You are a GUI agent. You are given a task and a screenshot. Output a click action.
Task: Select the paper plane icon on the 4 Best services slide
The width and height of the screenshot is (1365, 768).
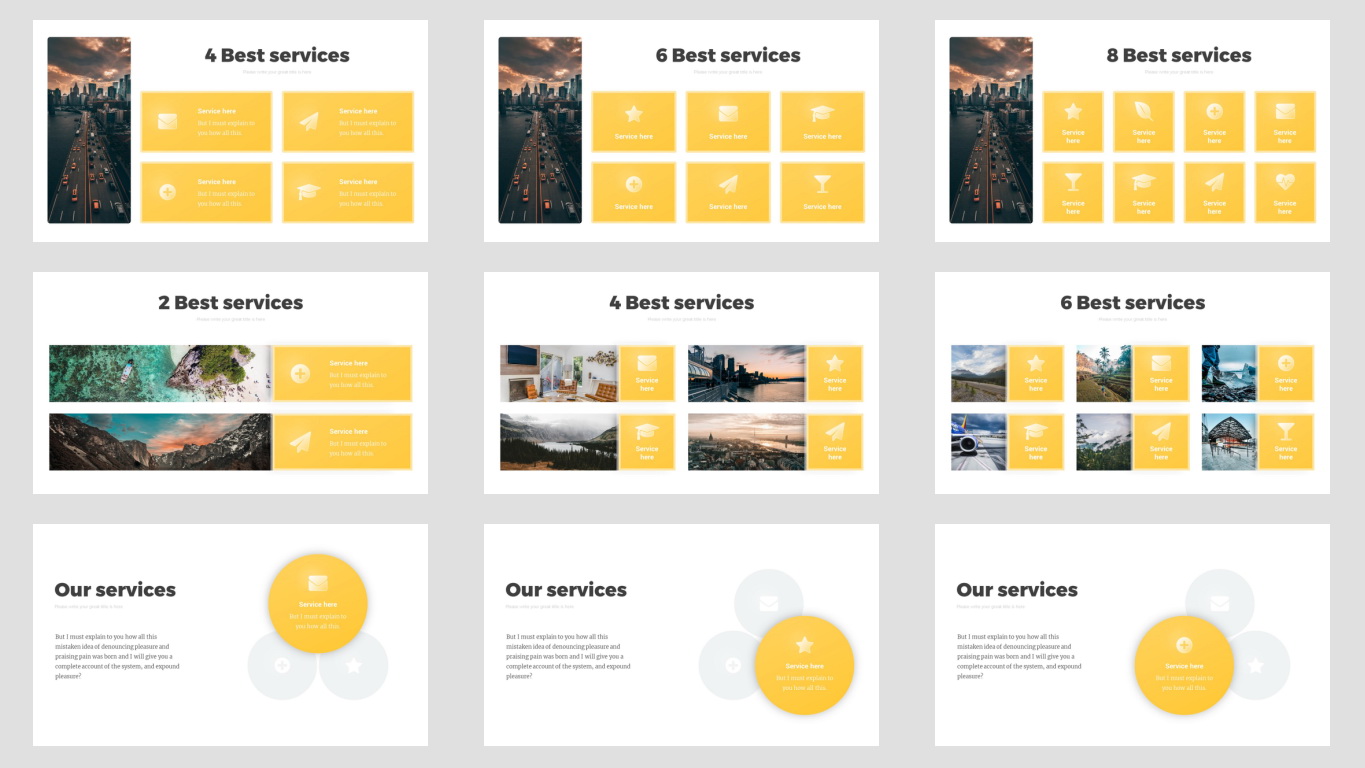coord(308,120)
